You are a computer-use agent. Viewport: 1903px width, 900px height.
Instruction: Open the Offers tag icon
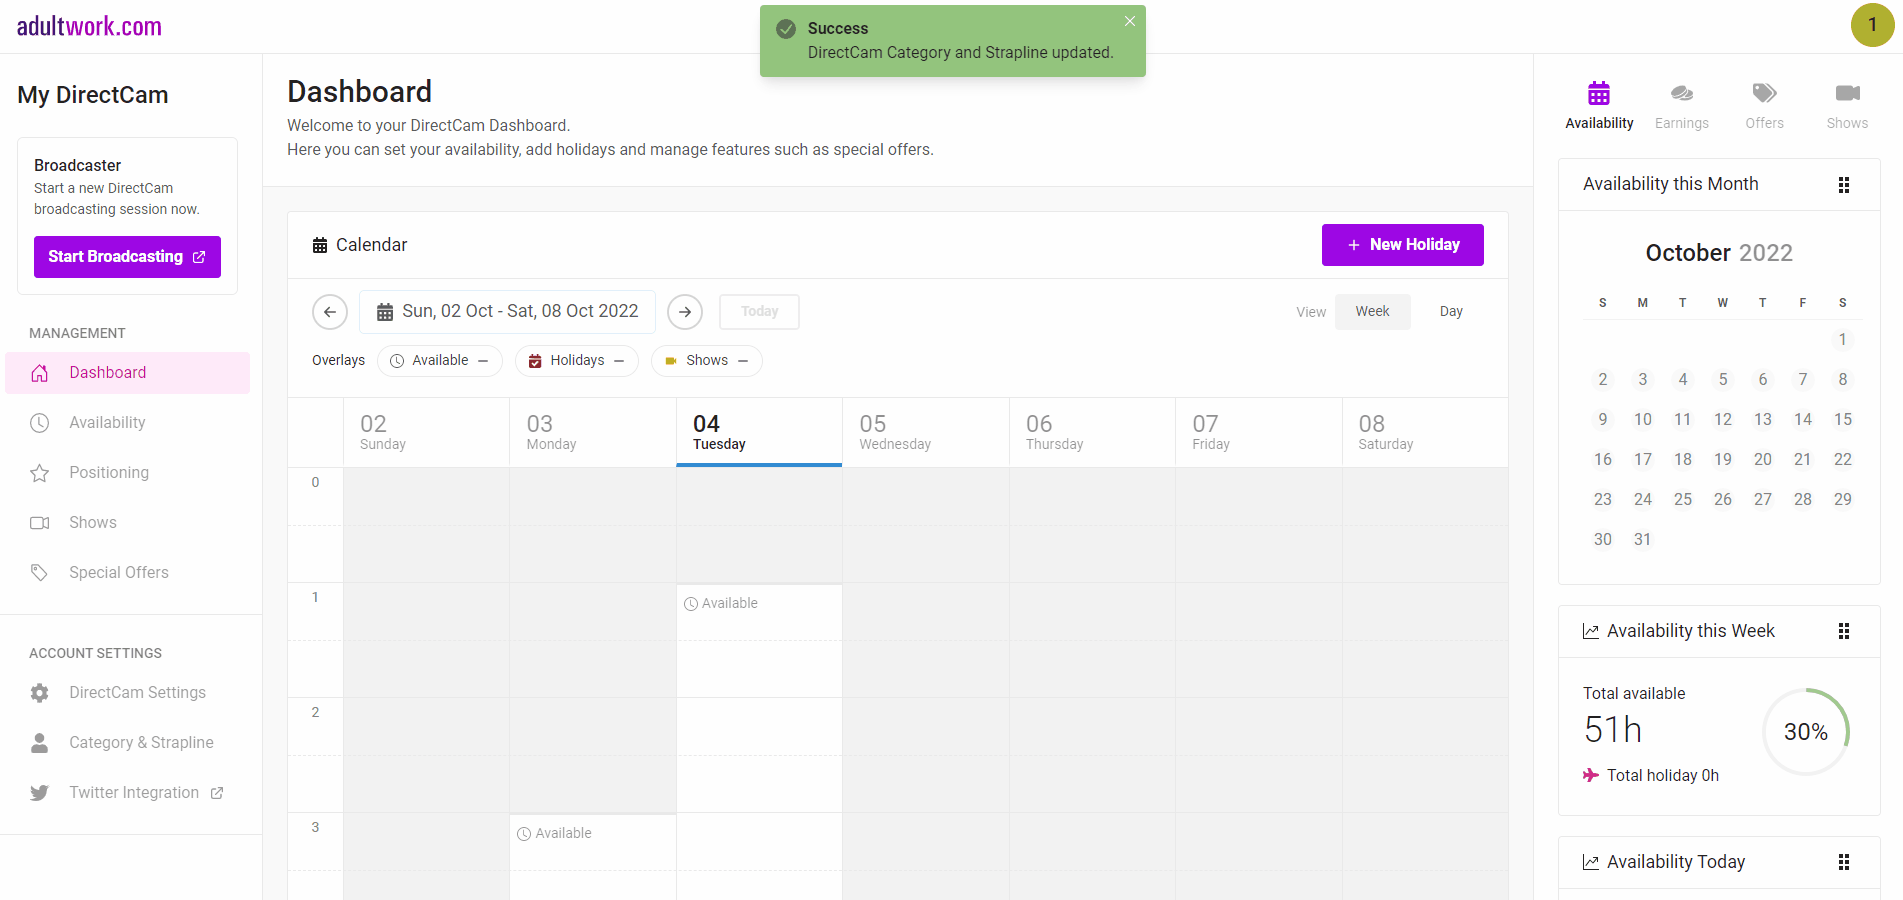[1764, 106]
